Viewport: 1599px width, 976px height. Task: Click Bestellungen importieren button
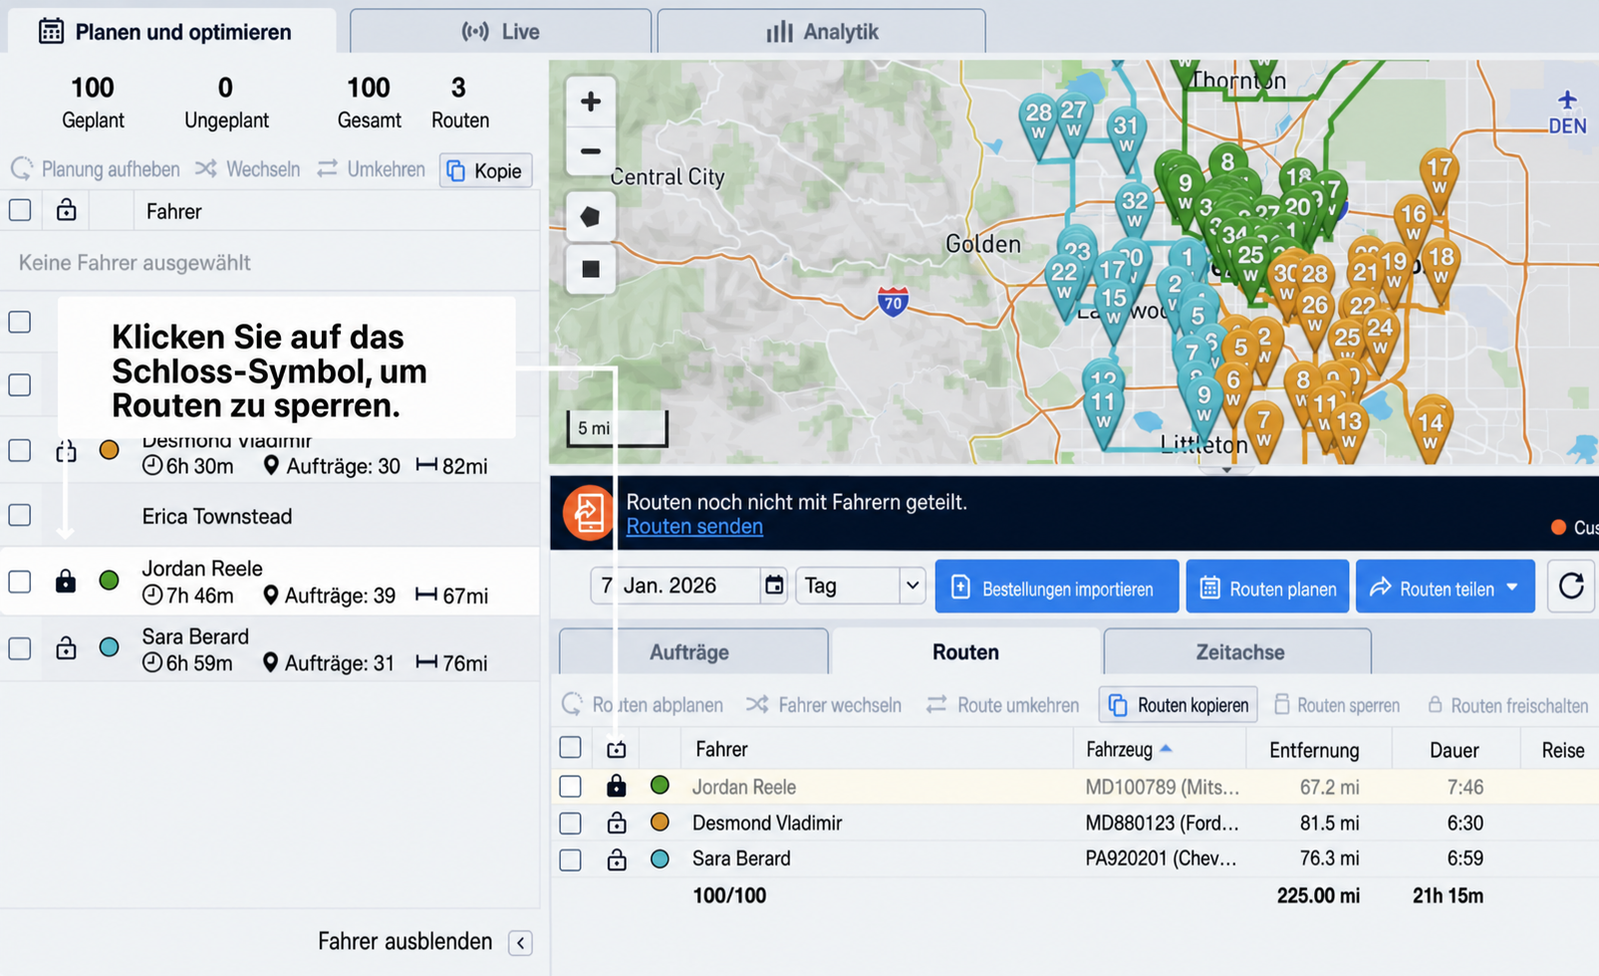pyautogui.click(x=1057, y=587)
